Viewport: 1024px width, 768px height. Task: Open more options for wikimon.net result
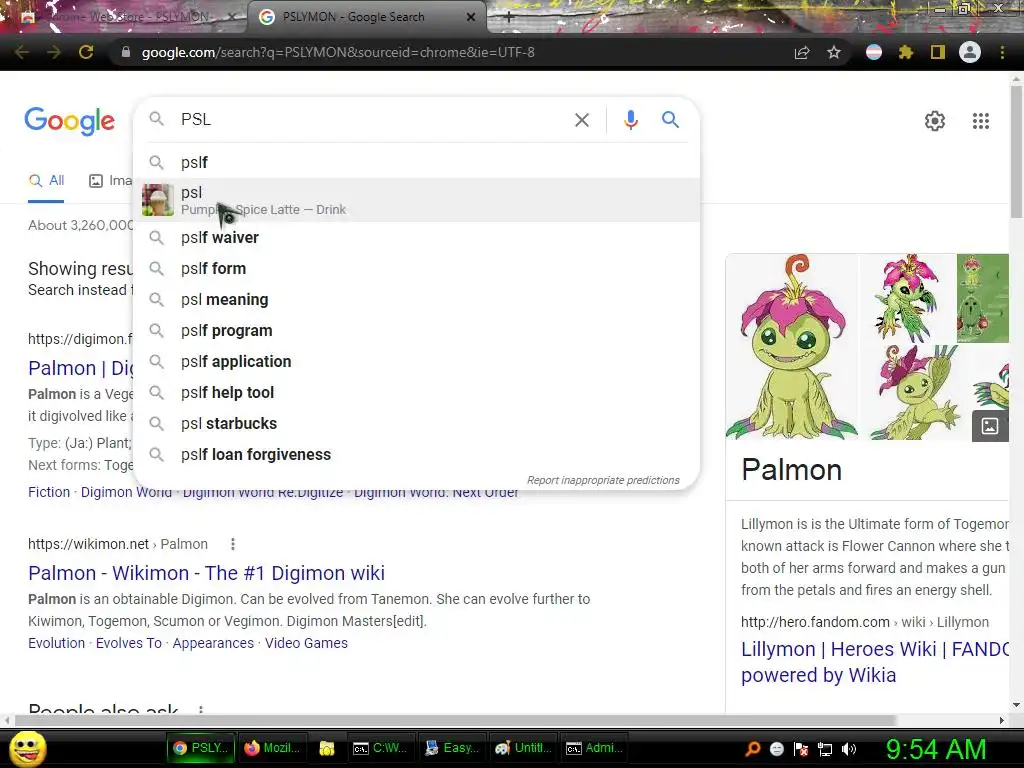[x=232, y=544]
